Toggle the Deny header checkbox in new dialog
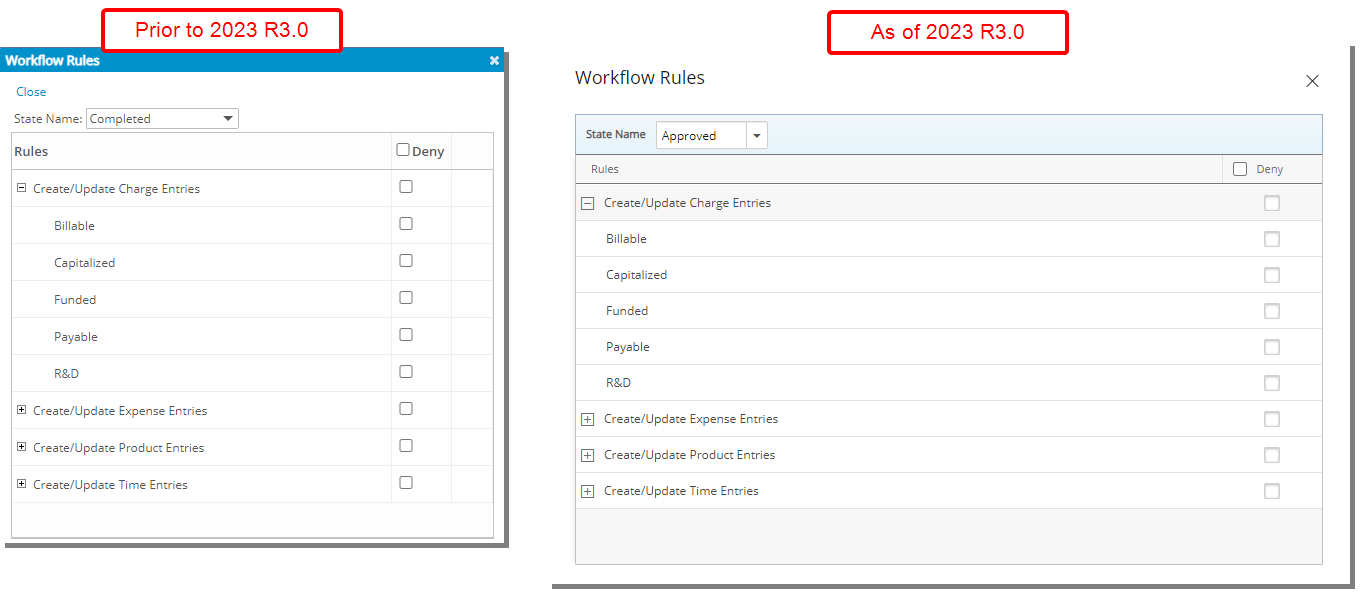This screenshot has width=1360, height=594. (x=1240, y=169)
